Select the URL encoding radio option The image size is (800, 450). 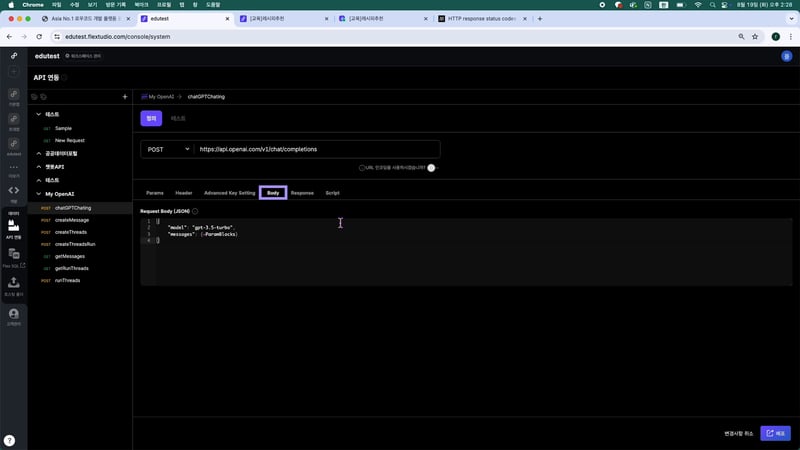[x=362, y=168]
